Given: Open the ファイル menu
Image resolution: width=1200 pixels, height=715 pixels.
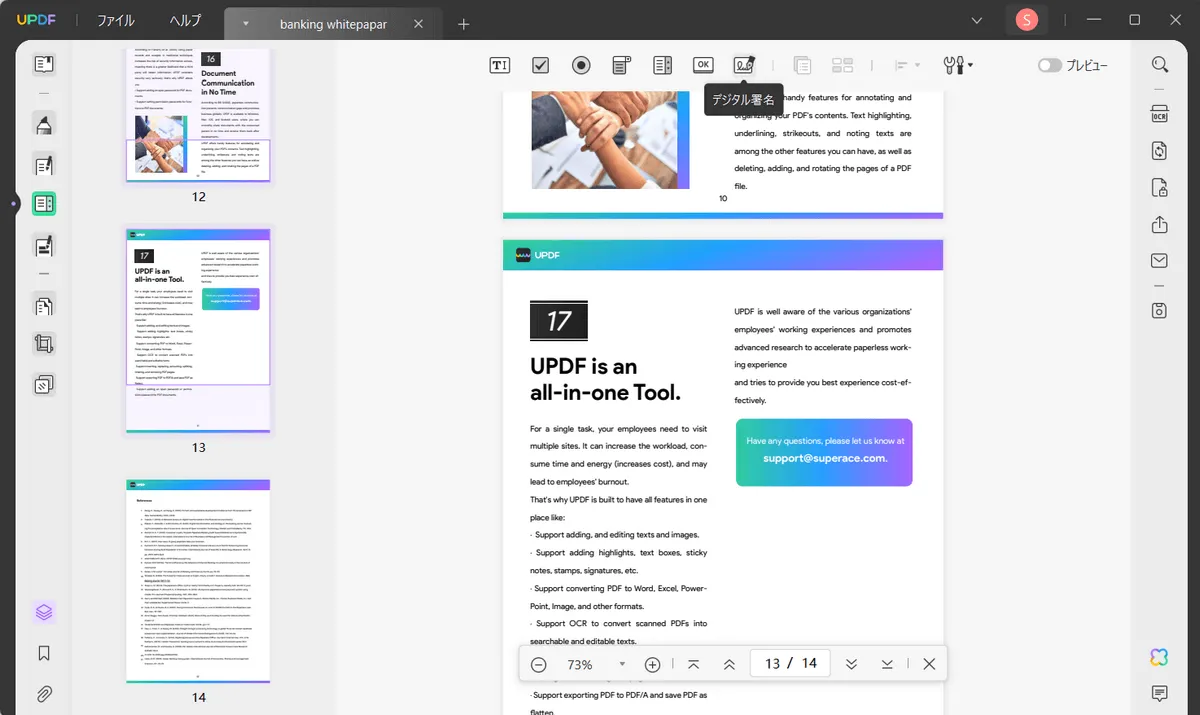Looking at the screenshot, I should pyautogui.click(x=116, y=21).
